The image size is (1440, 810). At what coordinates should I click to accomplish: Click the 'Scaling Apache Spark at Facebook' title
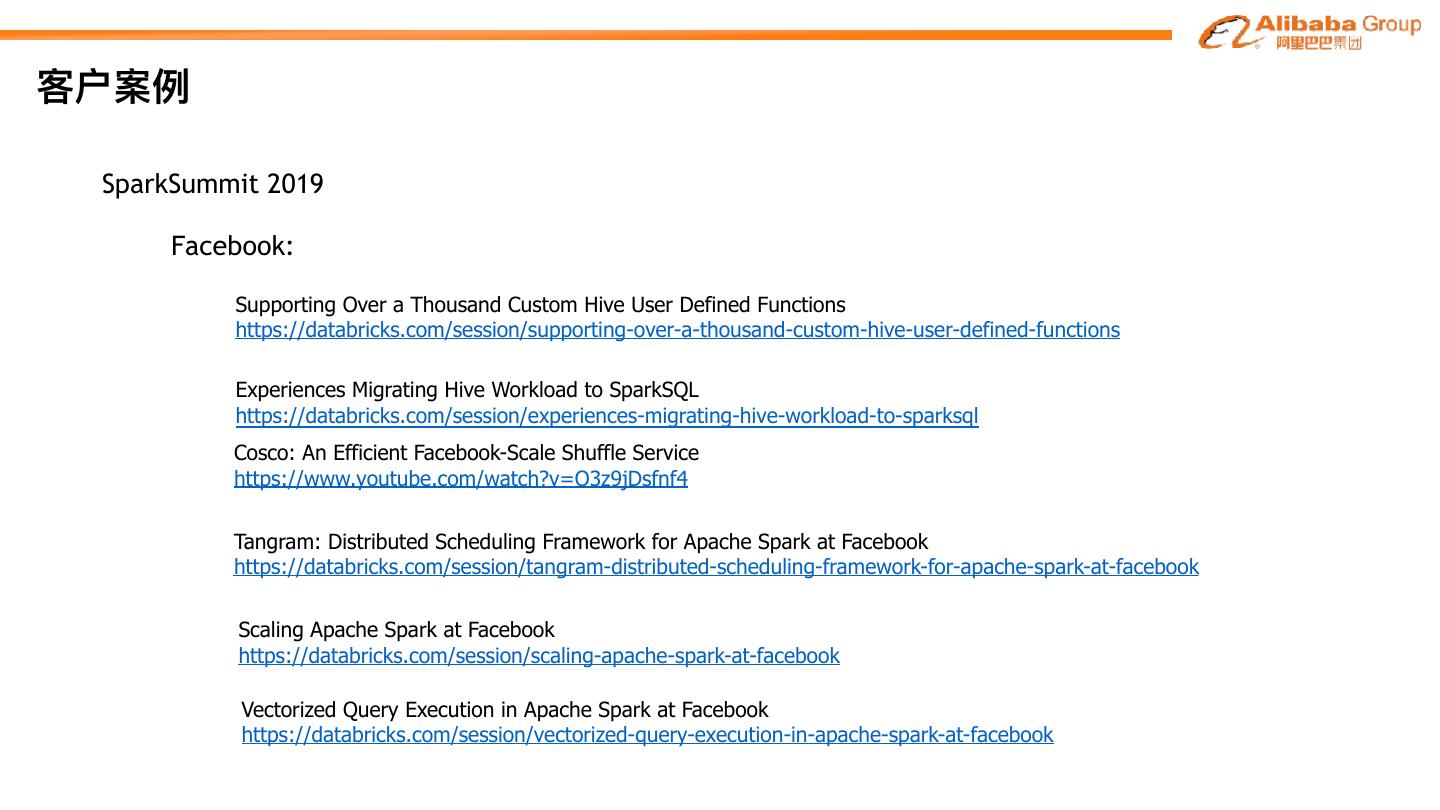coord(396,630)
